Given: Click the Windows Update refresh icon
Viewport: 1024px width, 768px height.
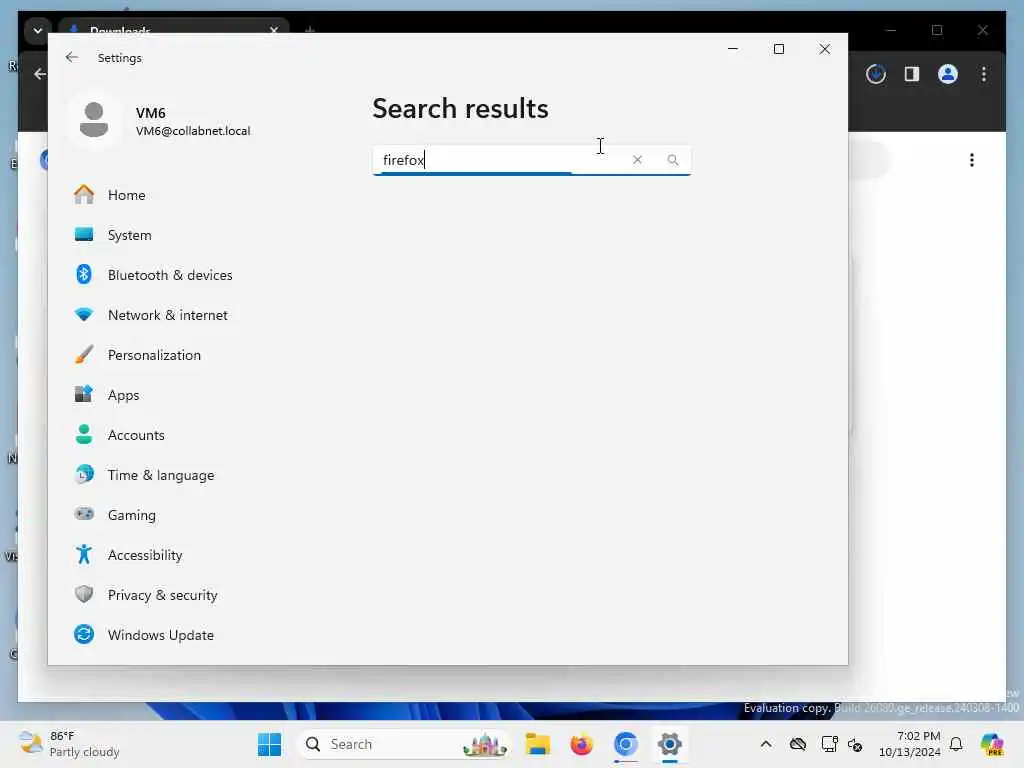Looking at the screenshot, I should (84, 634).
